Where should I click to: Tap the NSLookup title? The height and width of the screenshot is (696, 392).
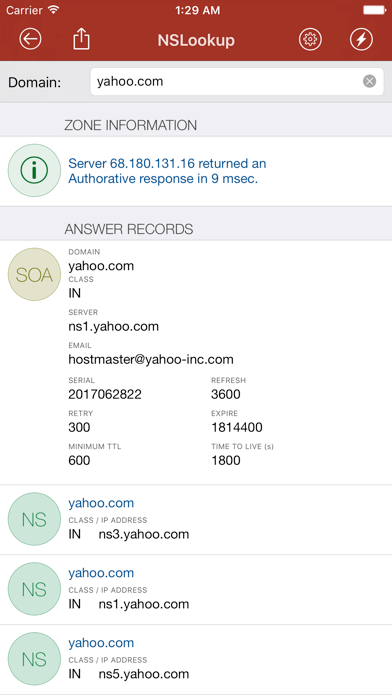tap(196, 40)
